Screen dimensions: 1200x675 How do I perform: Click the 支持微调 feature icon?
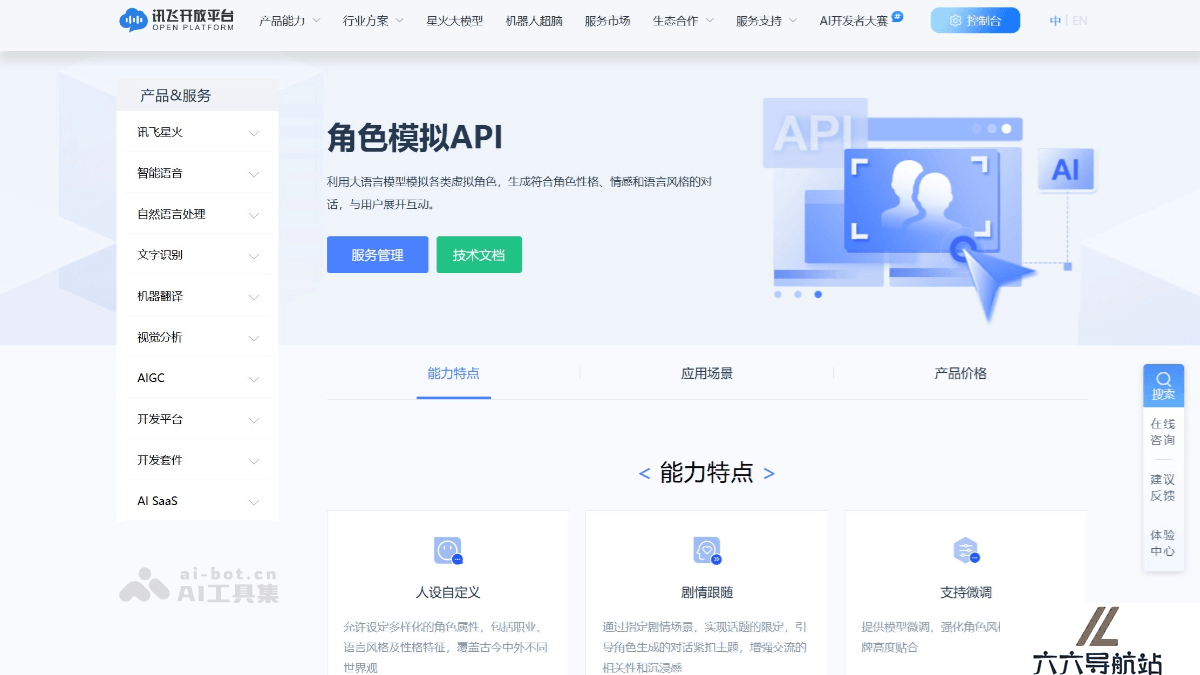click(x=966, y=550)
